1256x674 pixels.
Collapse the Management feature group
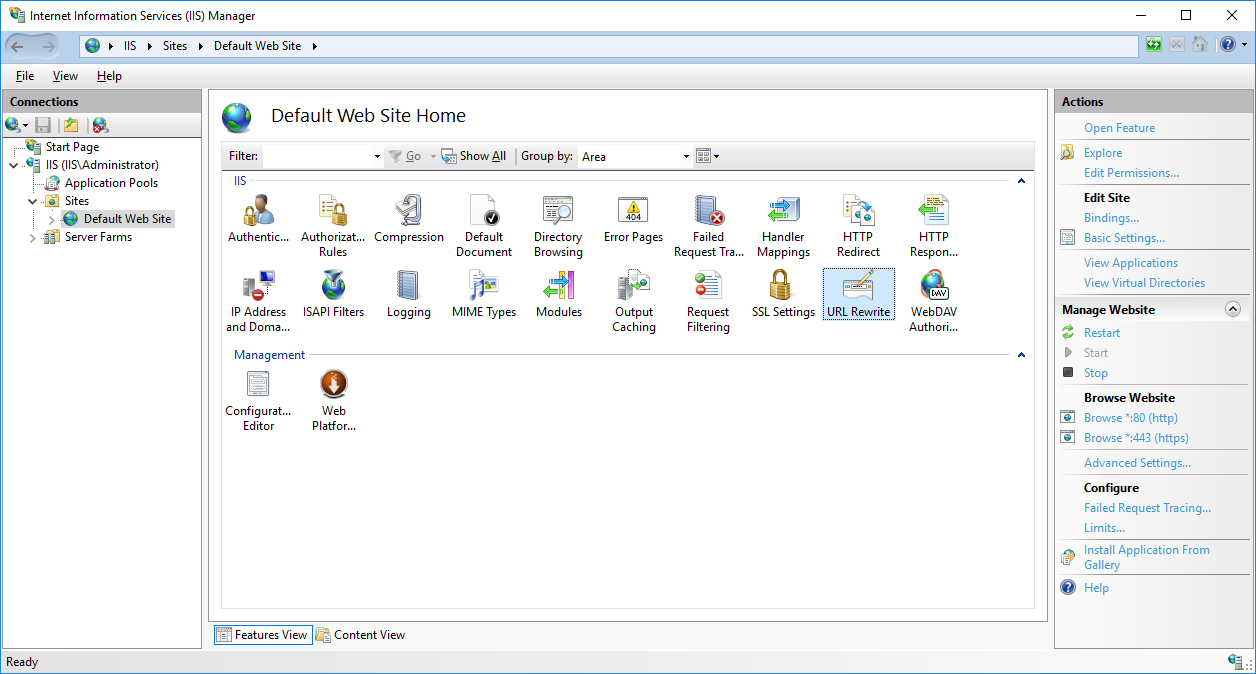(x=1021, y=355)
